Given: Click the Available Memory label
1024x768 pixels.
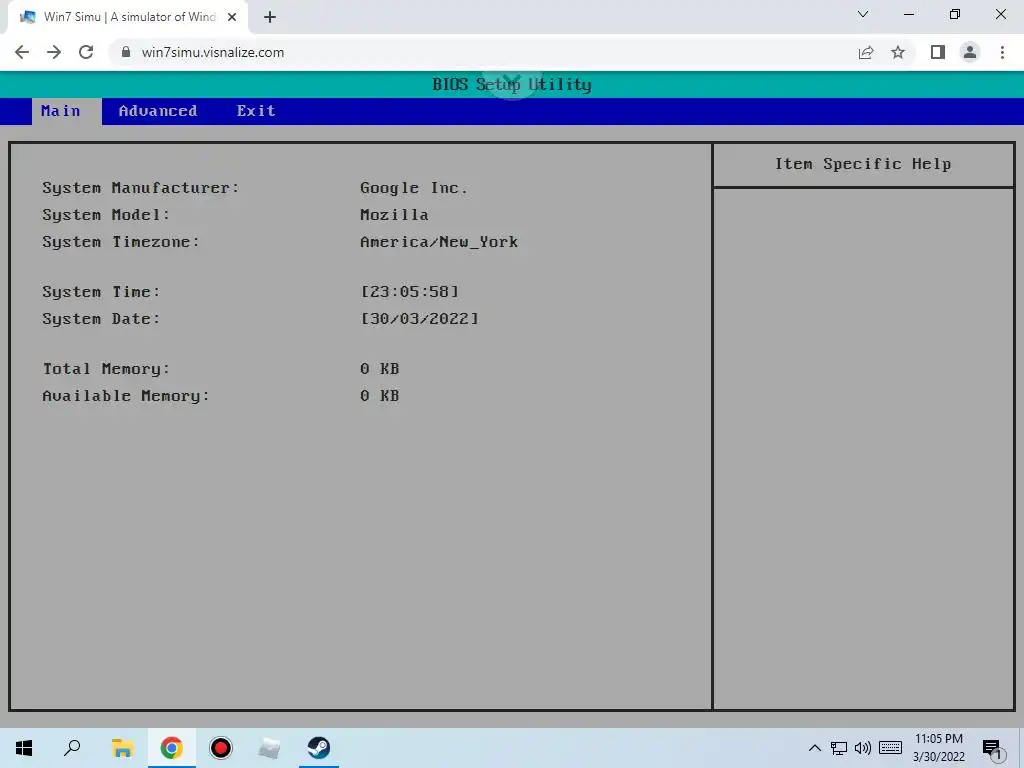Looking at the screenshot, I should tap(125, 396).
